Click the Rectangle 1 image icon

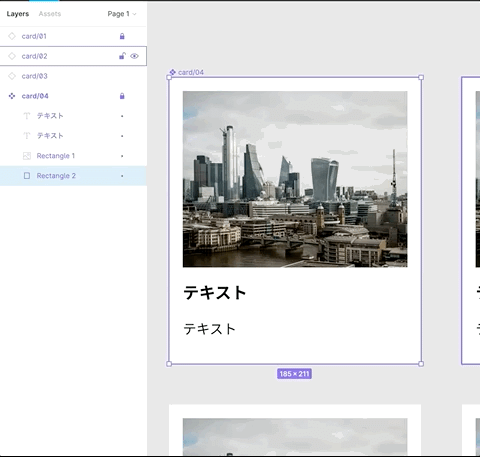point(27,156)
